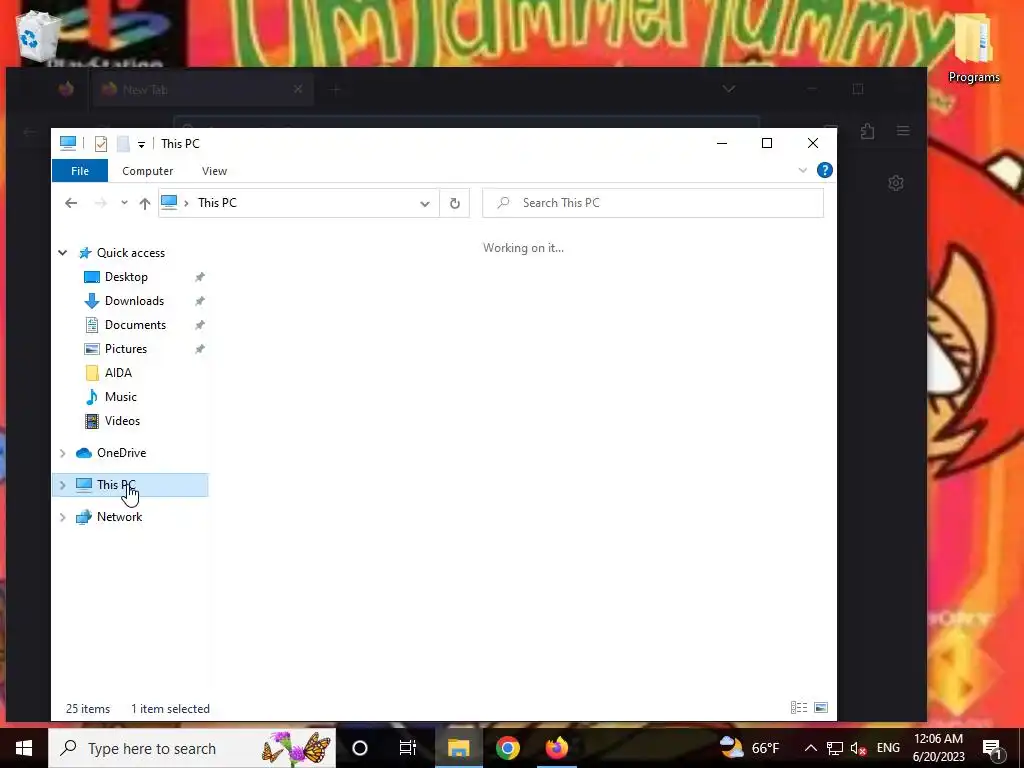Select Quick access in navigation pane
1024x768 pixels.
pos(131,253)
